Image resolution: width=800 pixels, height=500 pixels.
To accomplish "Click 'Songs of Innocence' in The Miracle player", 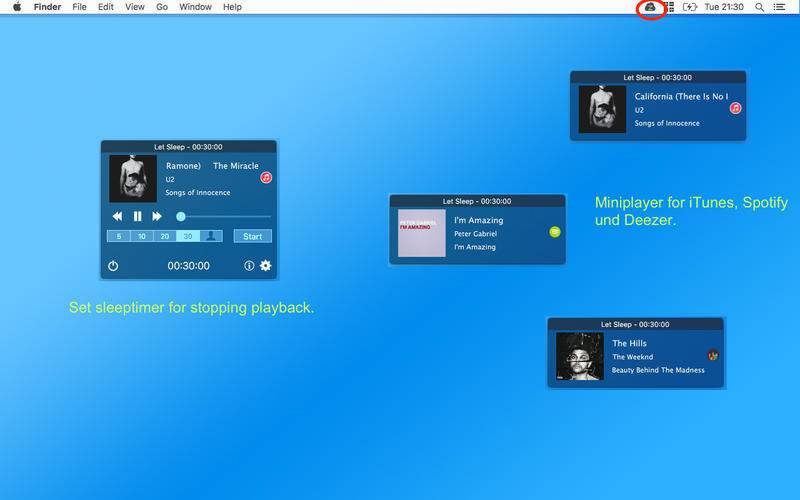I will coord(197,193).
